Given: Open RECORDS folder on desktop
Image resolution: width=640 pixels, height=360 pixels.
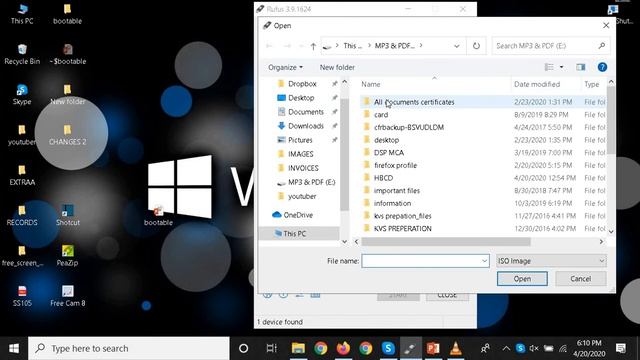Looking at the screenshot, I should [x=22, y=216].
